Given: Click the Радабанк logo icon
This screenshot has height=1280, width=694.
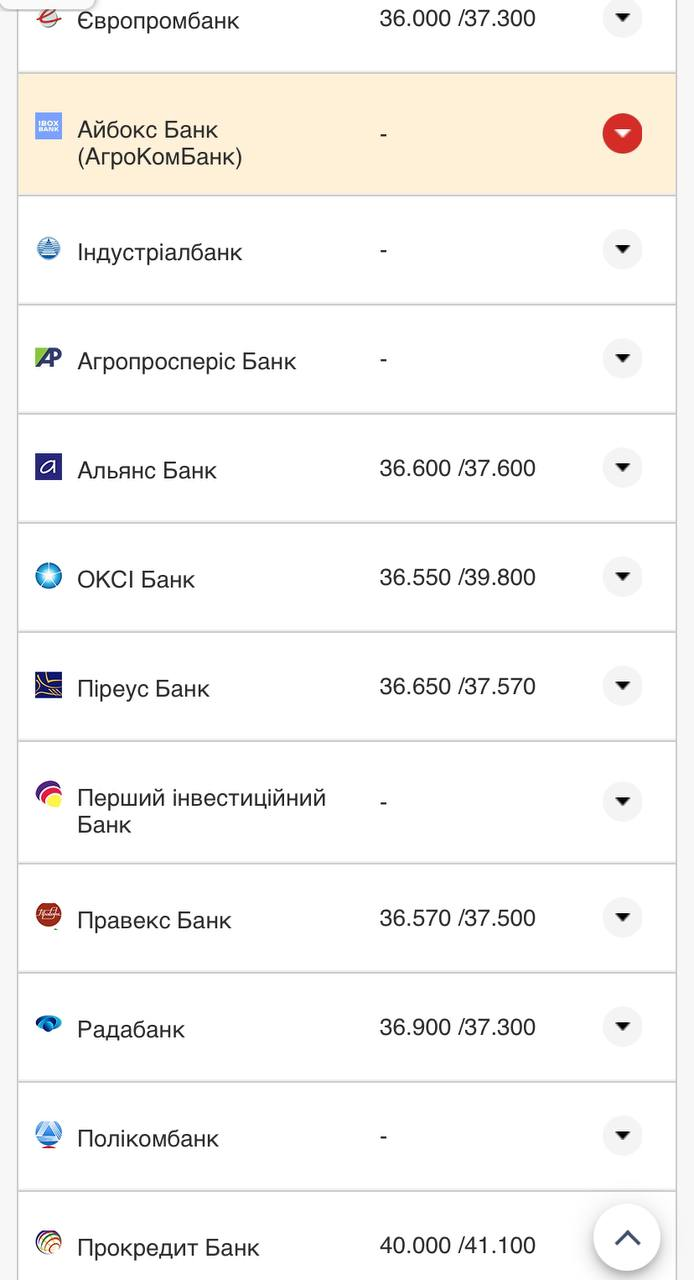Looking at the screenshot, I should (x=48, y=1024).
